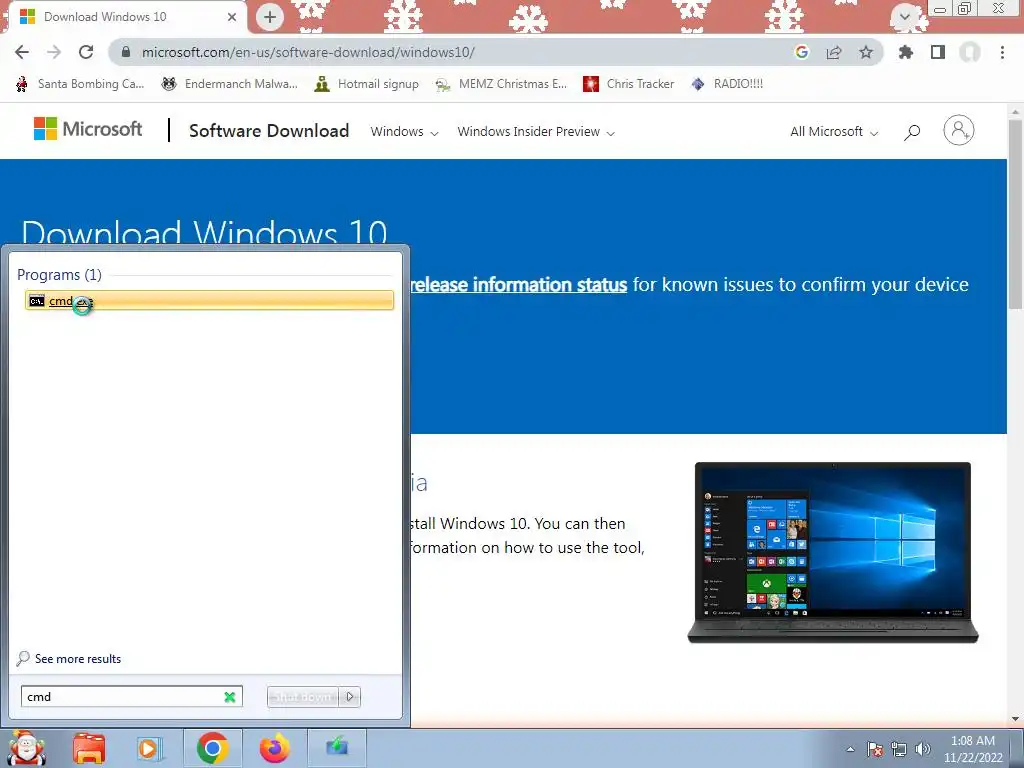Open the Chris Tracker bookmark
The width and height of the screenshot is (1024, 768).
pyautogui.click(x=628, y=84)
